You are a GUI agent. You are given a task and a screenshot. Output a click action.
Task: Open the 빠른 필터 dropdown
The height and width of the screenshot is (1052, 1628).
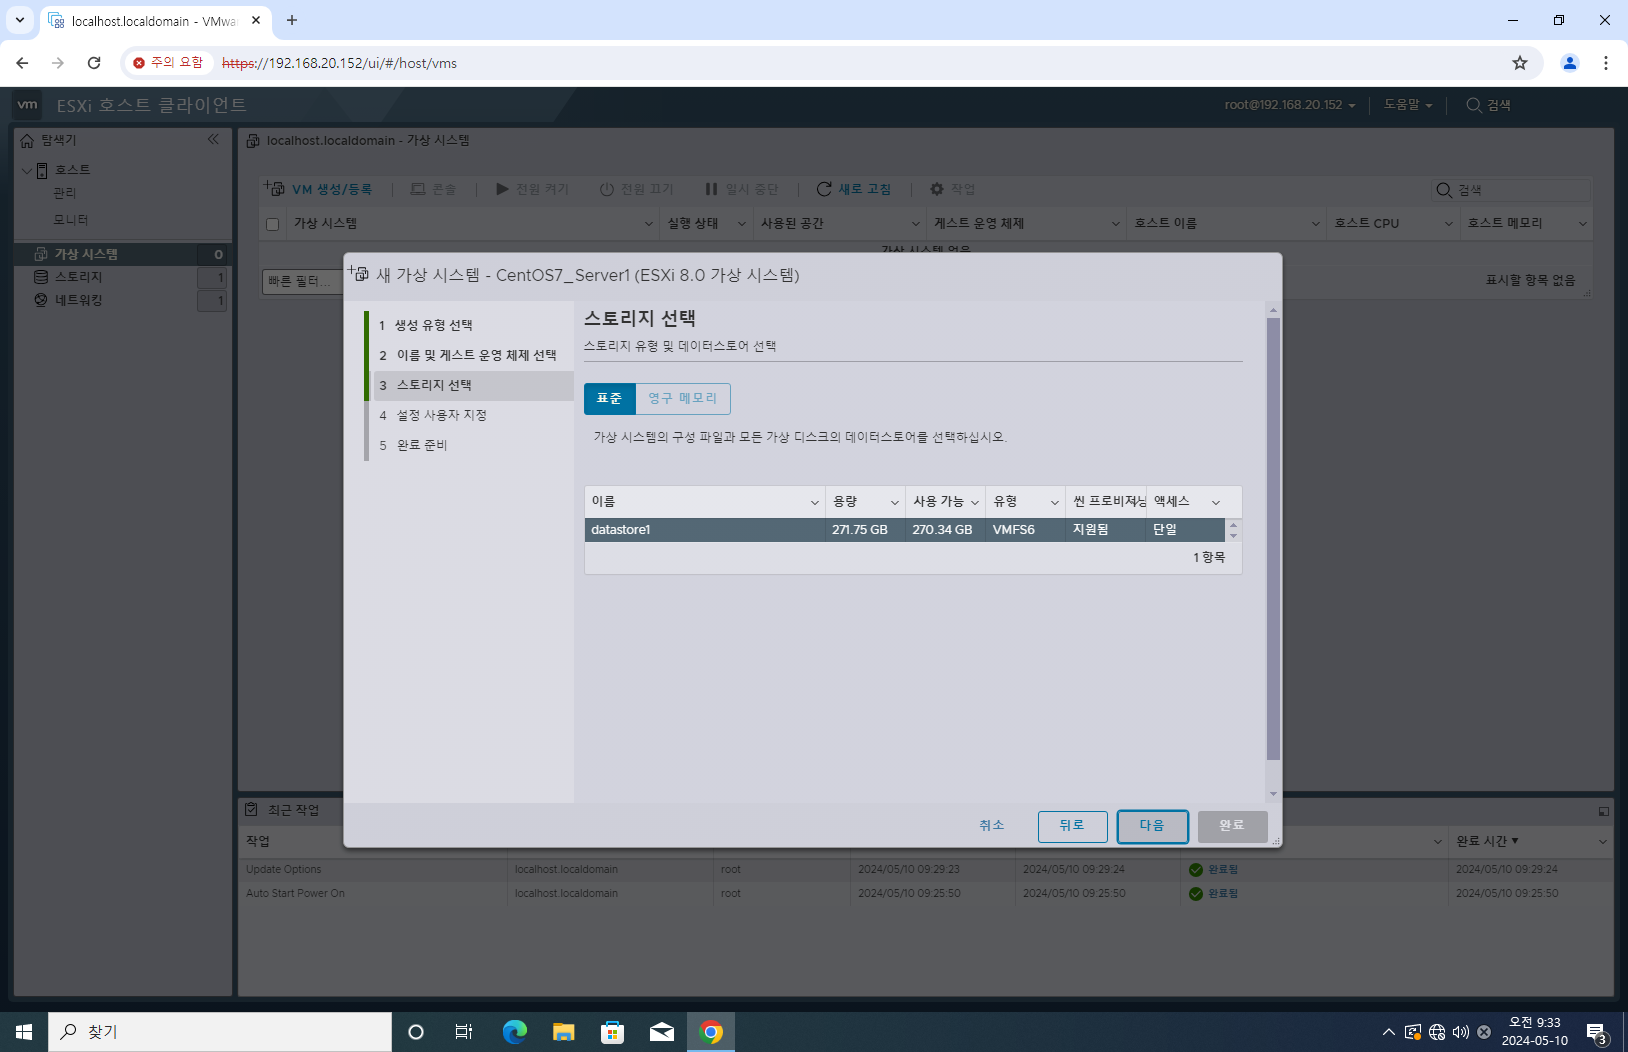pos(301,281)
